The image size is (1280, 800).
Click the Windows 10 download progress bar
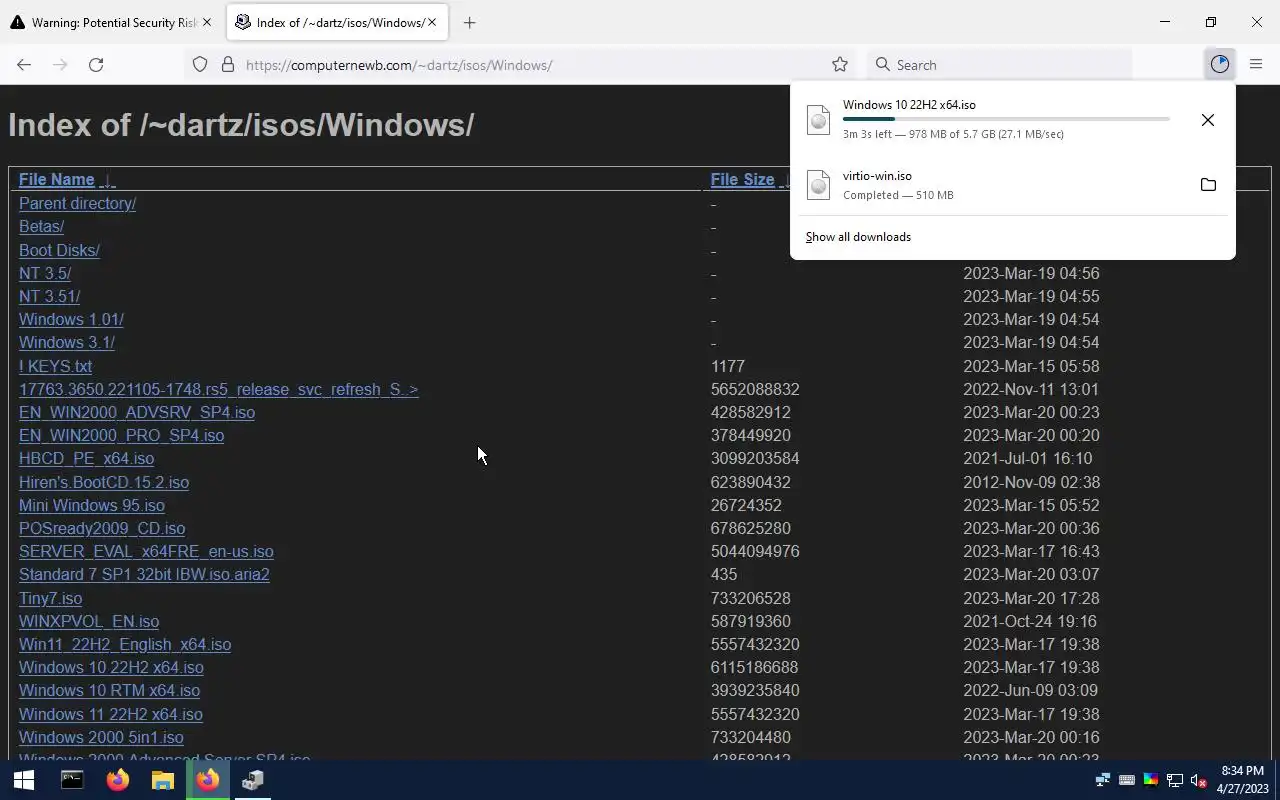[1006, 119]
